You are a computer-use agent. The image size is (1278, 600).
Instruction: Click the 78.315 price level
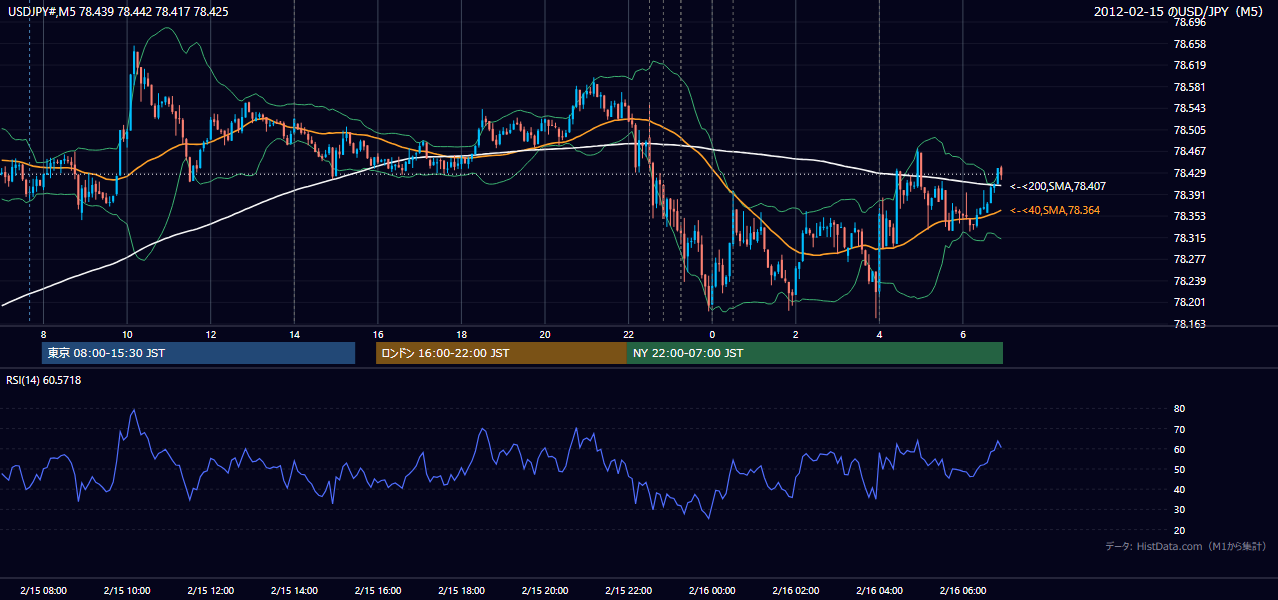[1189, 238]
